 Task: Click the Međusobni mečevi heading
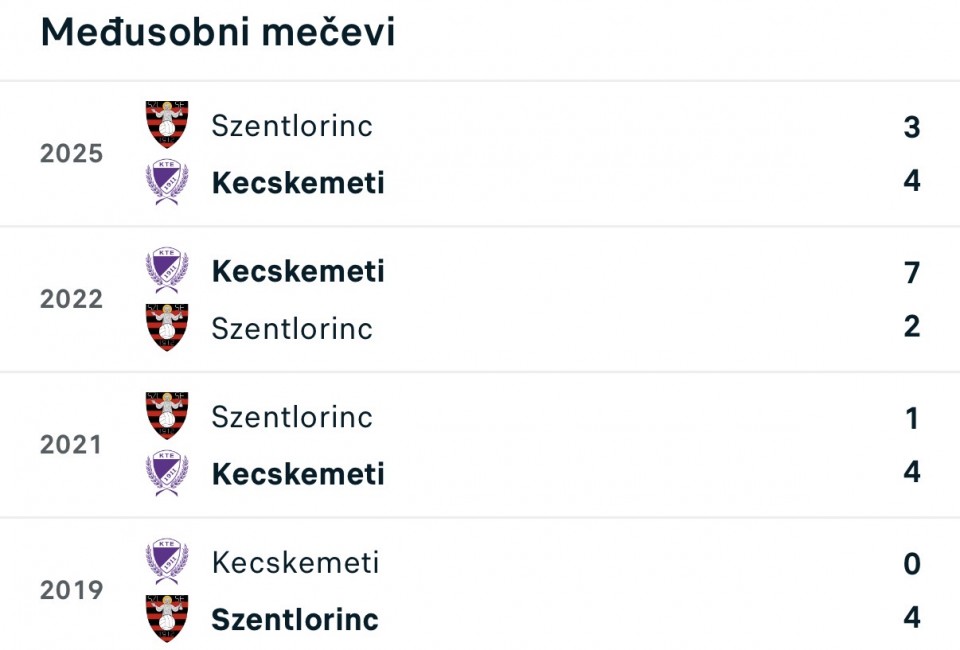218,33
